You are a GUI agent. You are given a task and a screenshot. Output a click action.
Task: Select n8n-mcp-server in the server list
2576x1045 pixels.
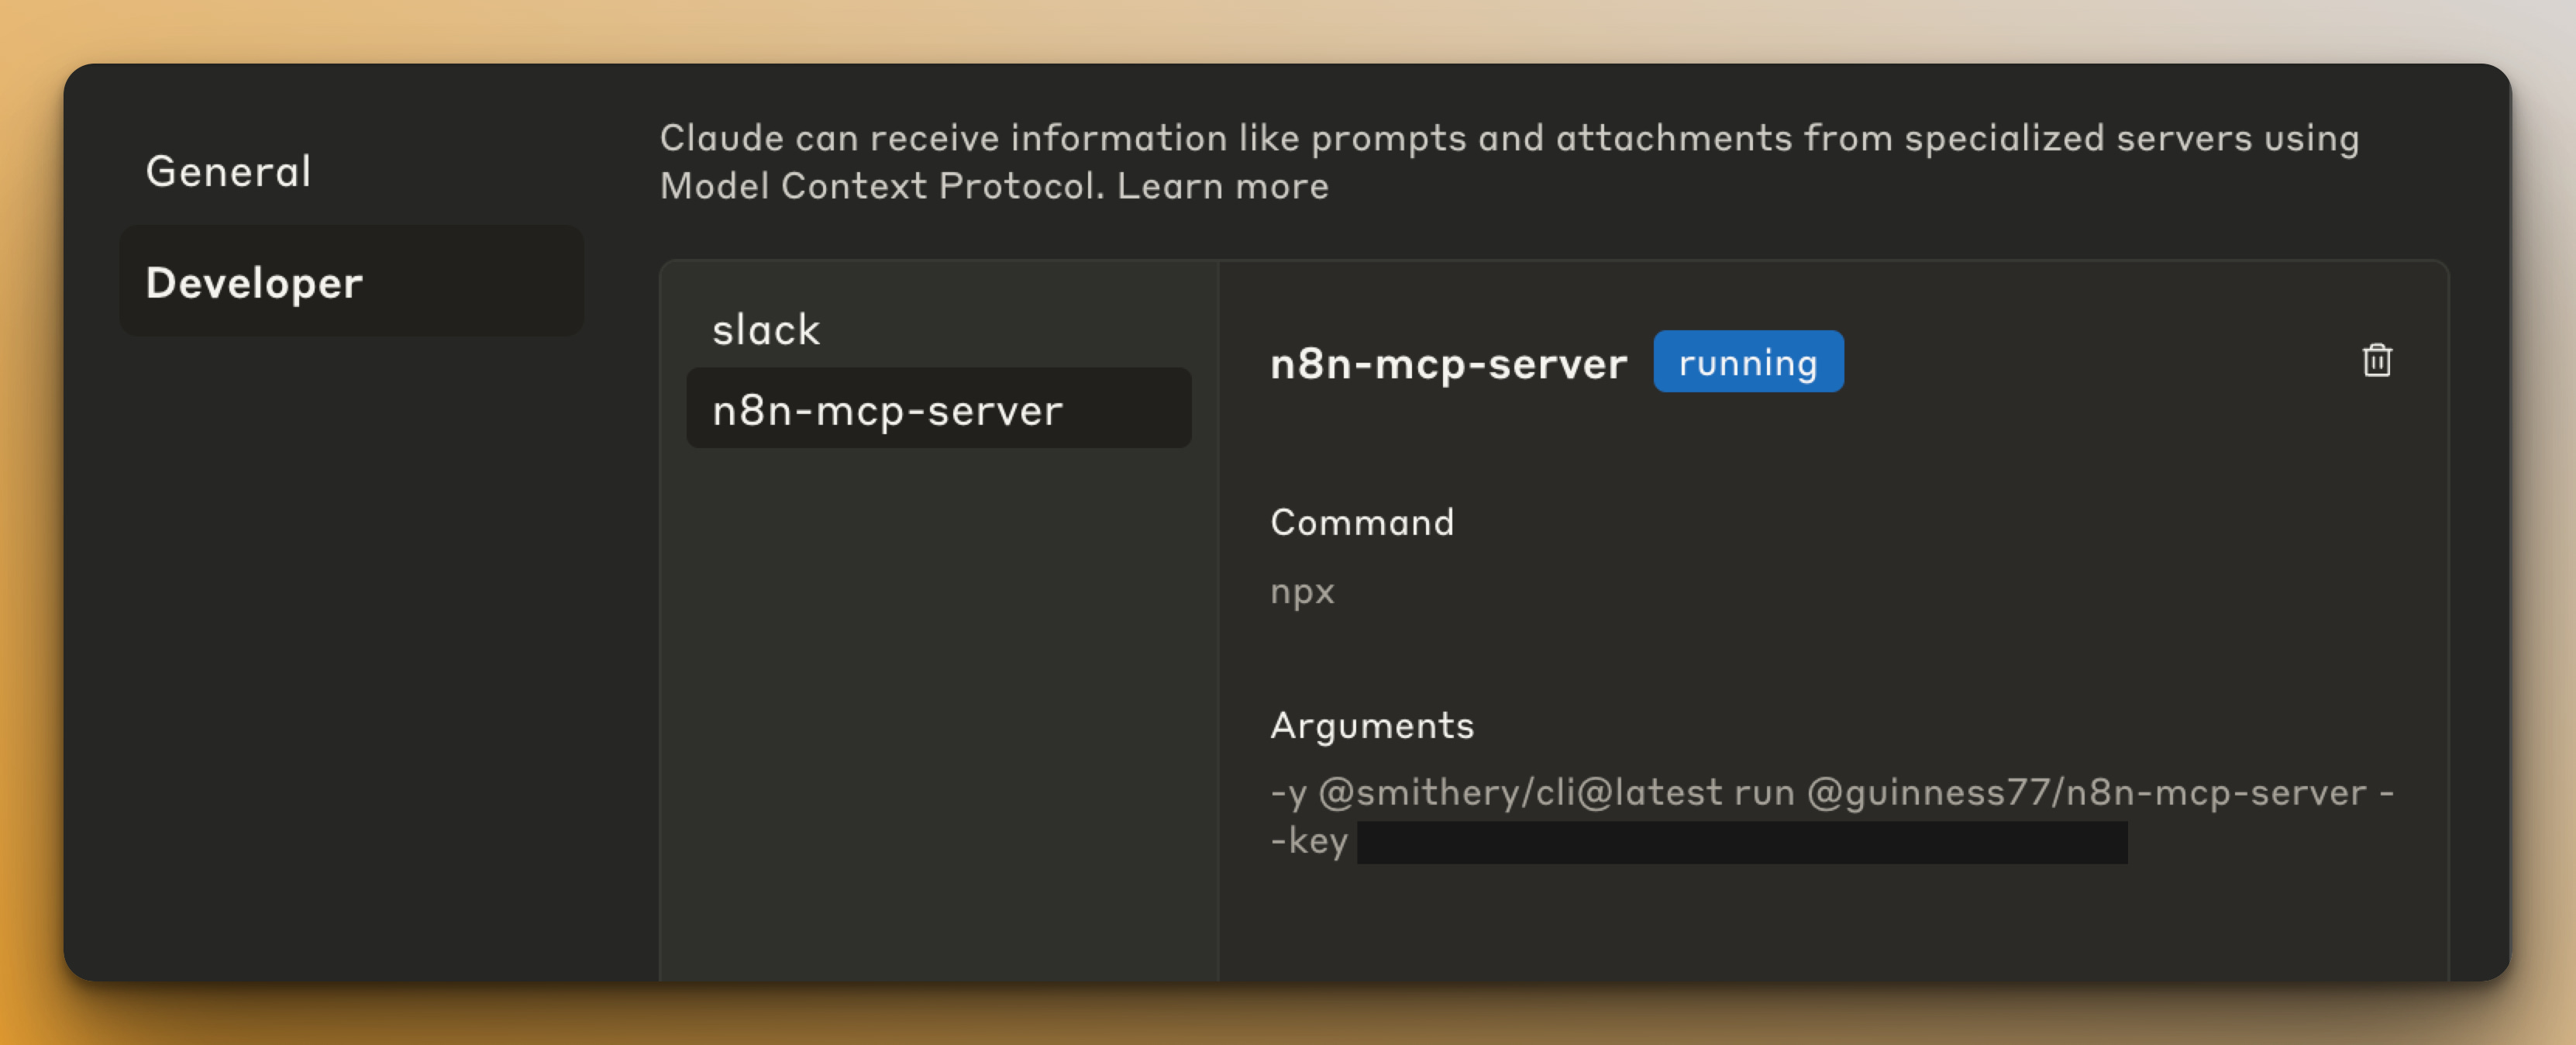point(887,410)
